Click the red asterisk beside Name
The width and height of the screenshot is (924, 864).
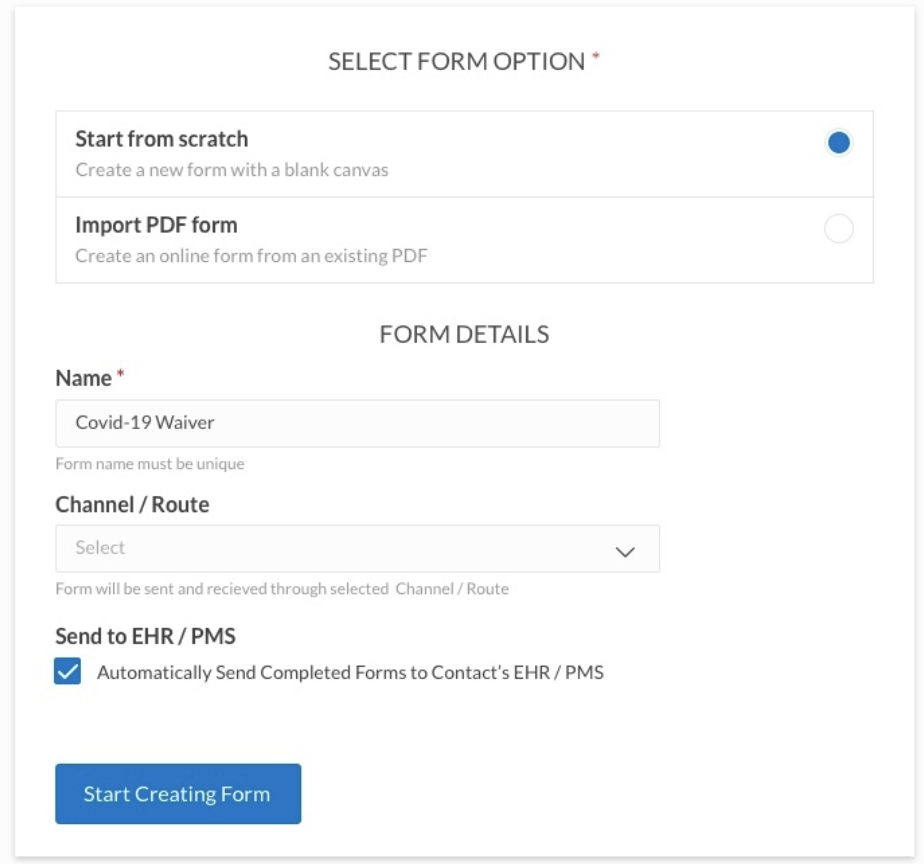coord(121,375)
